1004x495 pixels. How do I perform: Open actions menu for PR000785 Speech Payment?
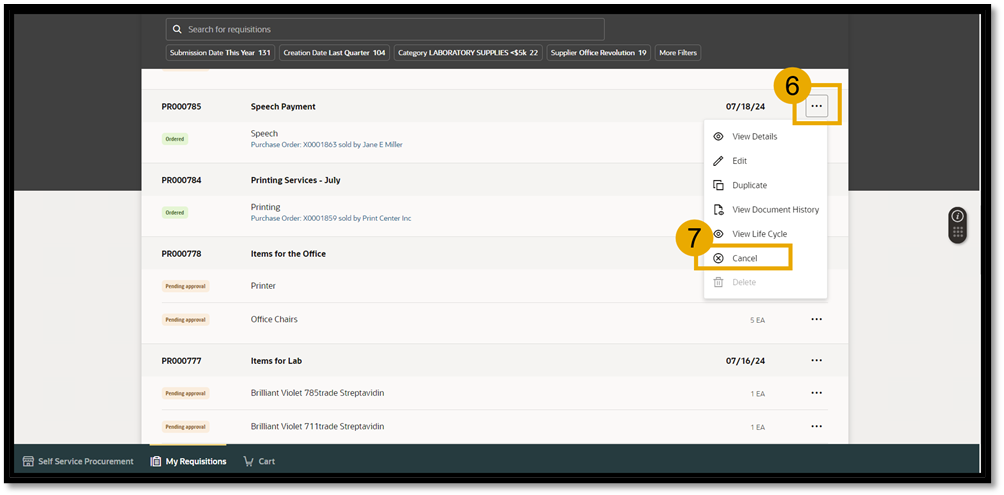[x=817, y=107]
